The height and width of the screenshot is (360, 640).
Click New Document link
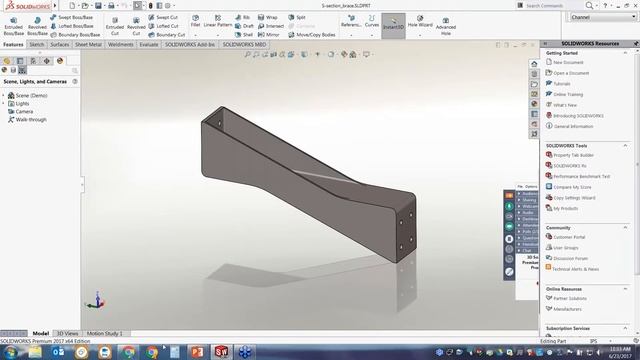[x=568, y=62]
